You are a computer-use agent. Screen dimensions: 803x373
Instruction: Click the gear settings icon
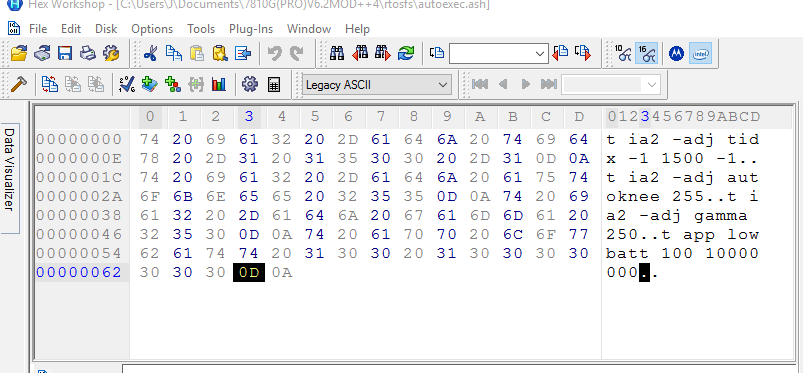[250, 84]
